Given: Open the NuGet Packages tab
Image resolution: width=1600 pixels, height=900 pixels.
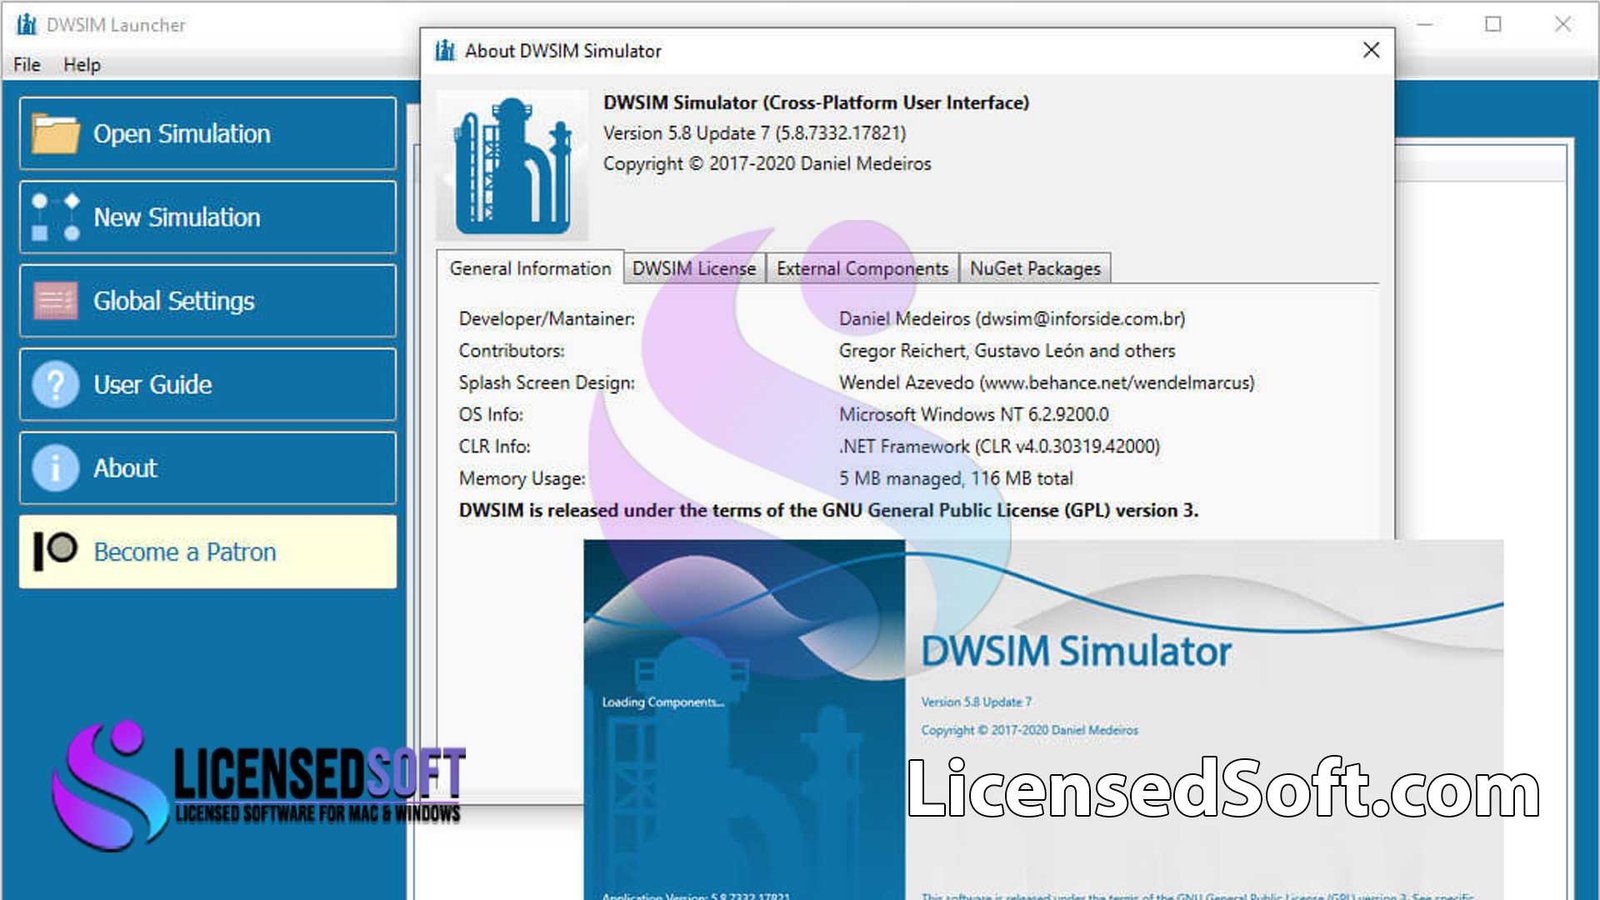Looking at the screenshot, I should pyautogui.click(x=1035, y=268).
